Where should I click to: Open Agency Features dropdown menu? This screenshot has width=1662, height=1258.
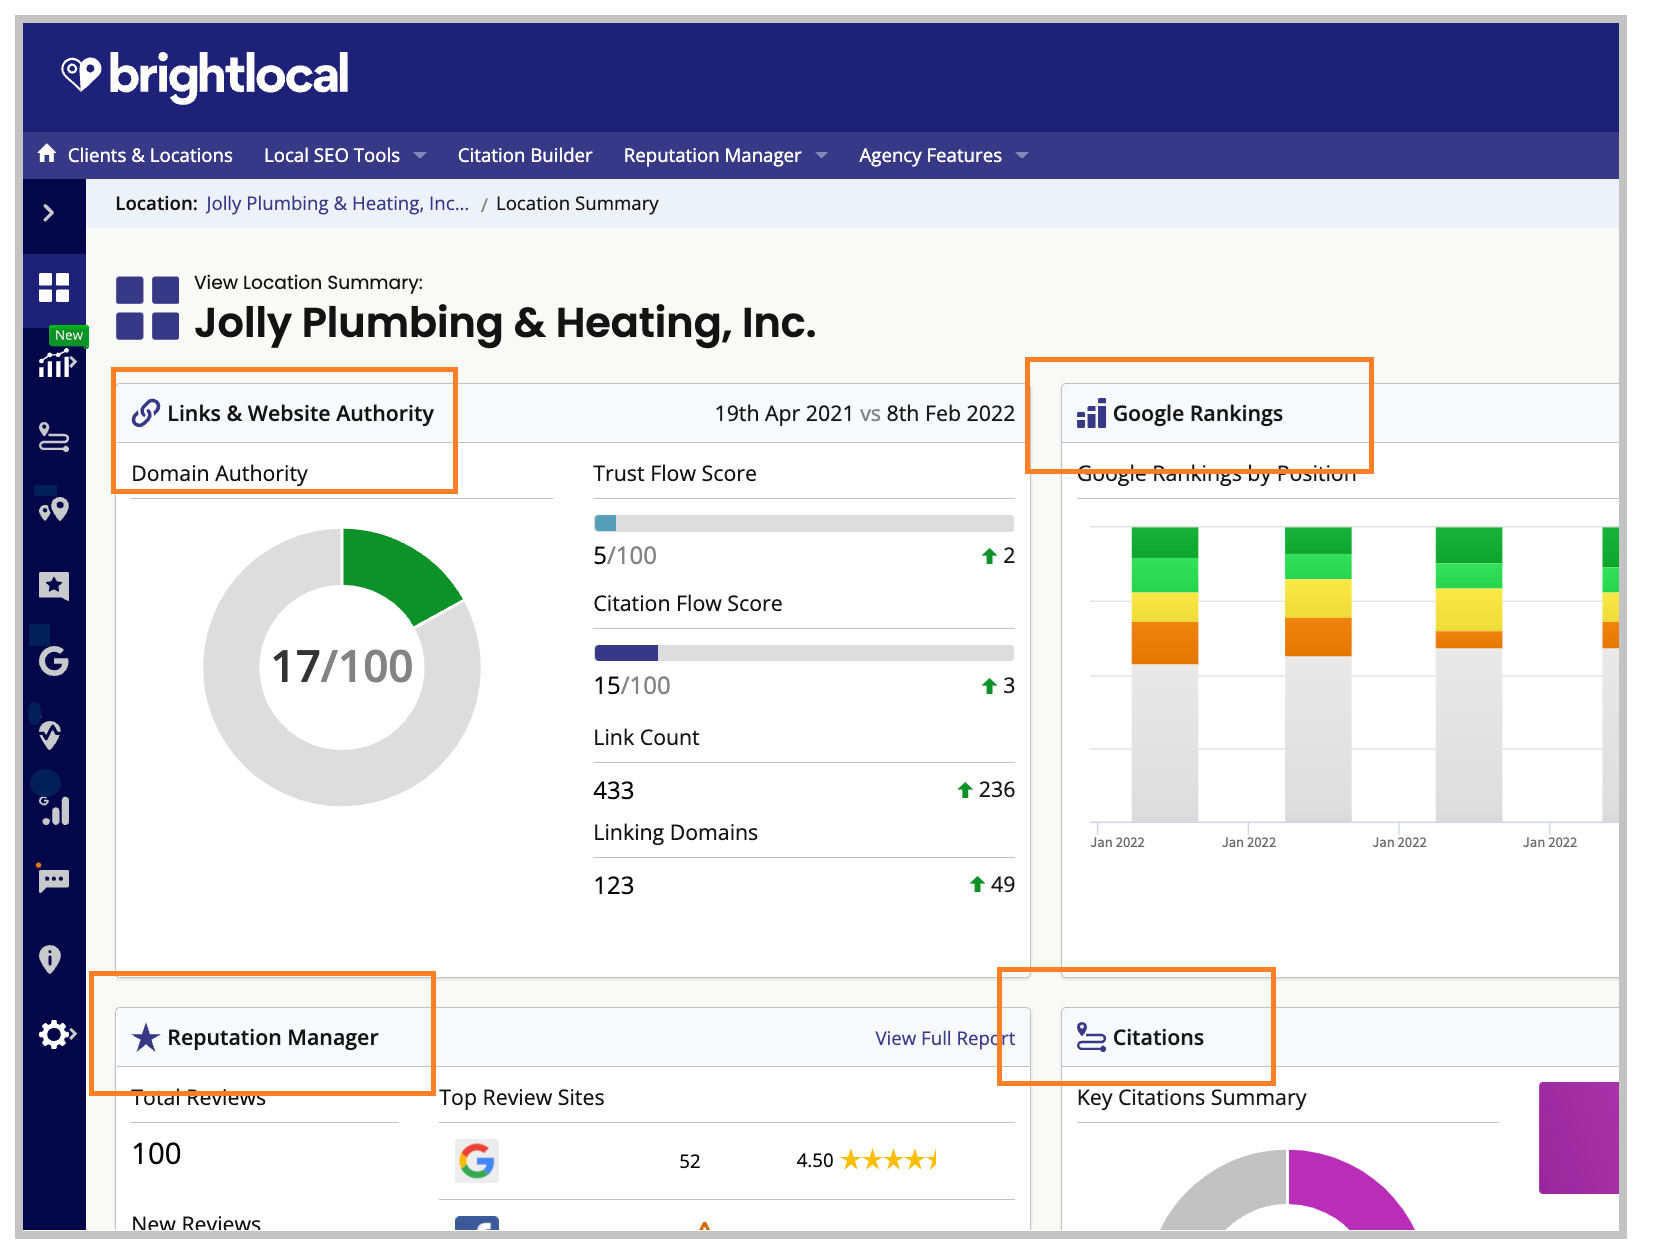pyautogui.click(x=943, y=155)
